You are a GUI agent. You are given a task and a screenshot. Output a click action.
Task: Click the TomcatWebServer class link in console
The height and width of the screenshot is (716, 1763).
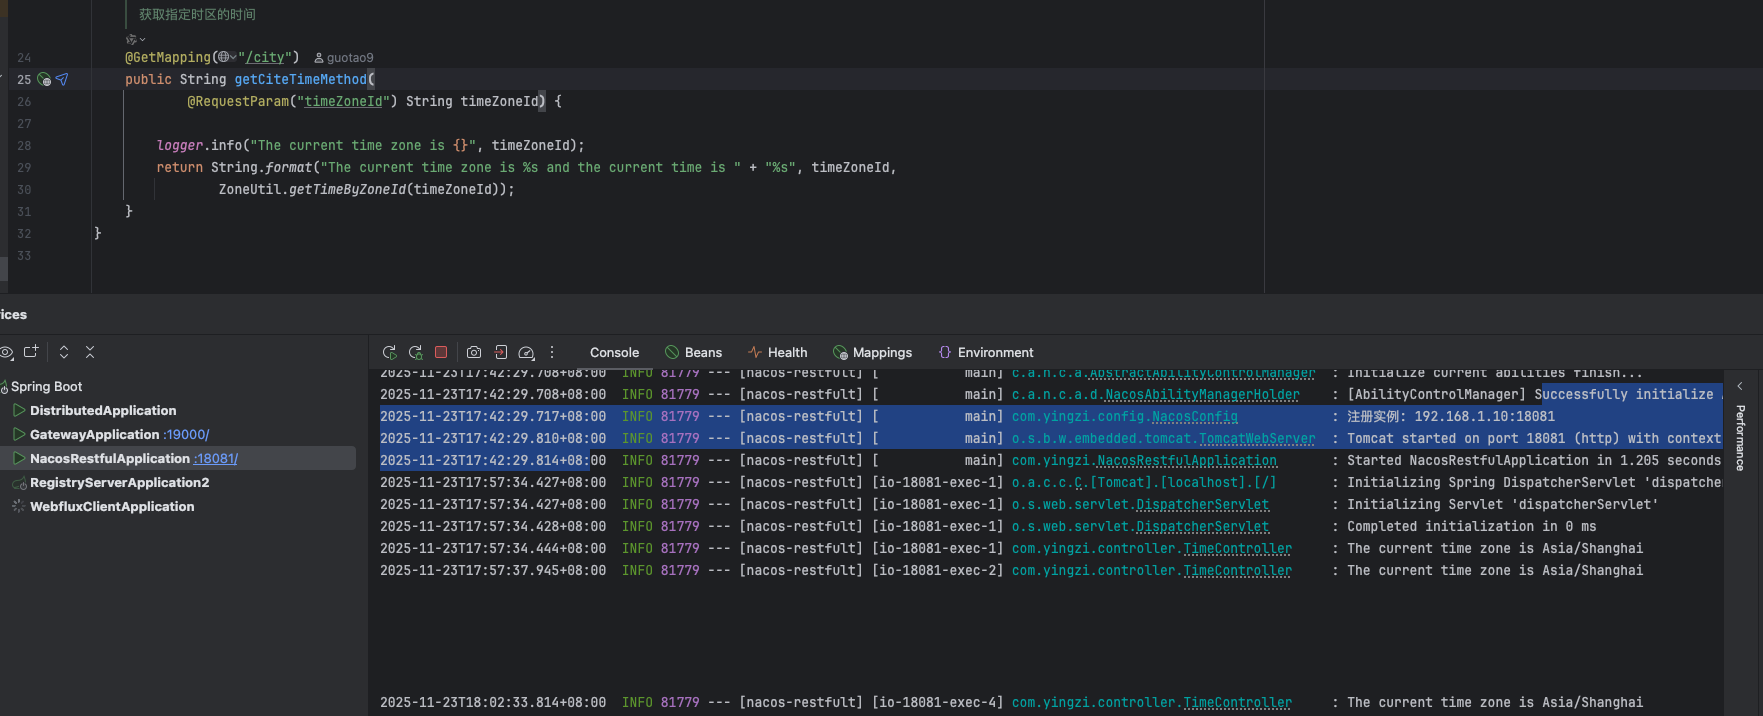tap(1257, 439)
